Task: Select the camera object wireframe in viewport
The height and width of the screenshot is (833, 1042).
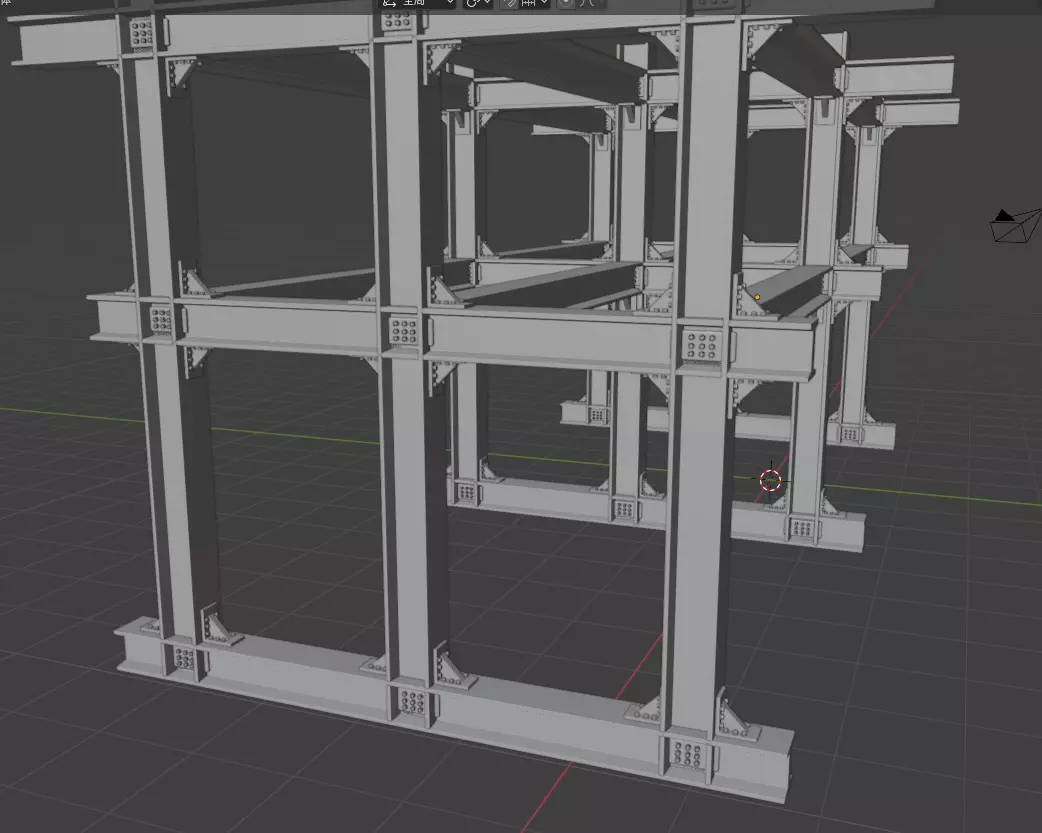Action: (1015, 226)
